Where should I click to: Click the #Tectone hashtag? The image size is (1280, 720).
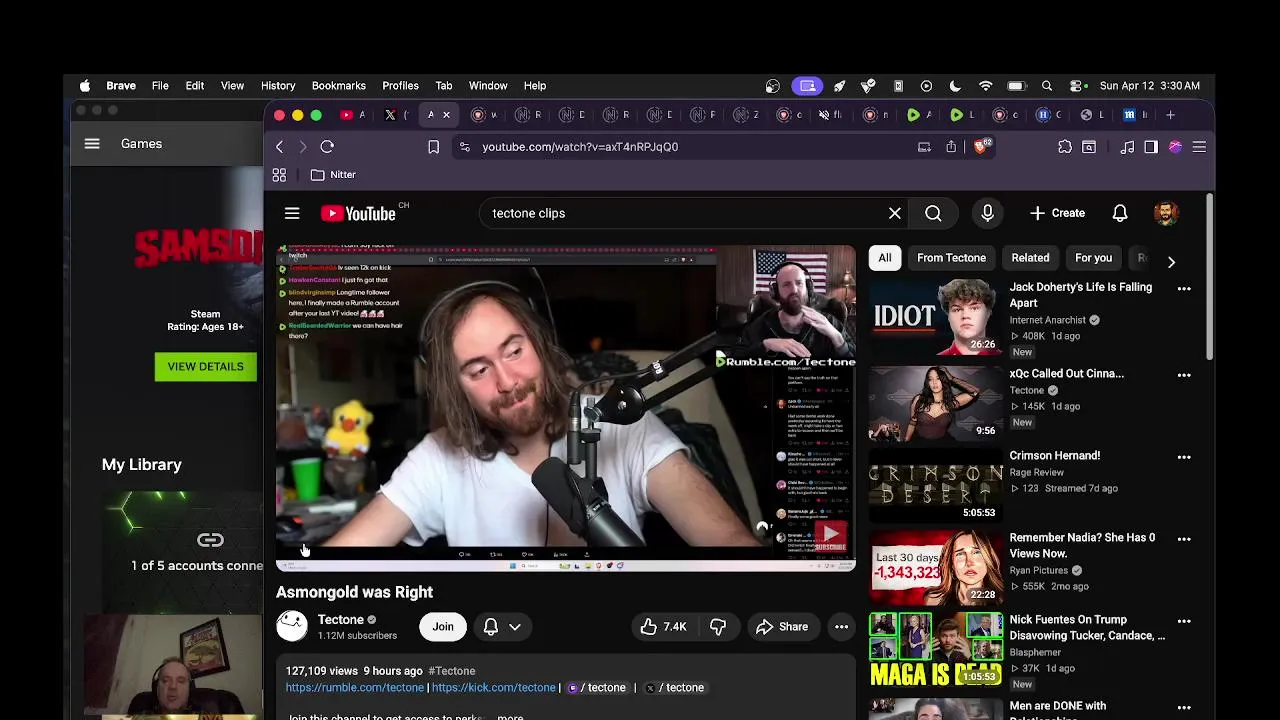452,671
